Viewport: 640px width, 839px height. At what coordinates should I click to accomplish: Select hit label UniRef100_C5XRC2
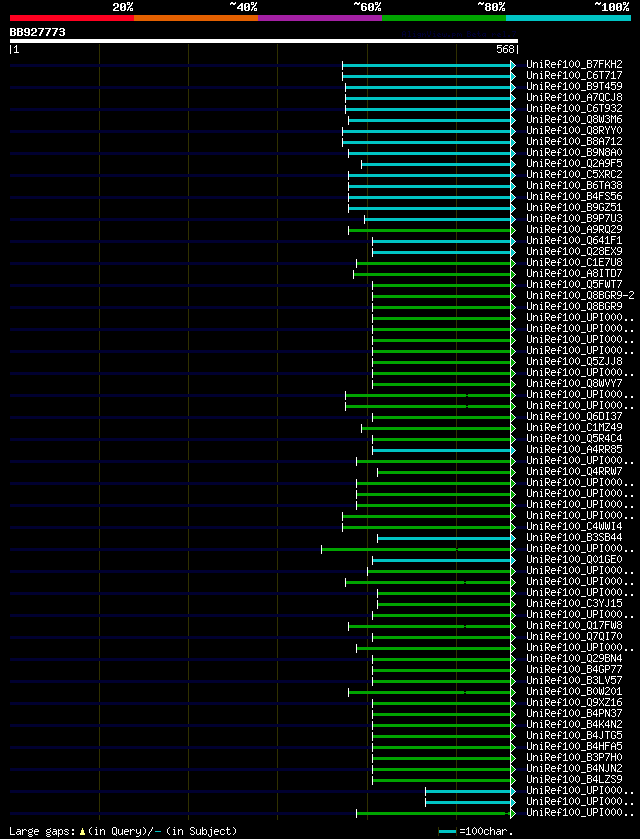[x=574, y=174]
